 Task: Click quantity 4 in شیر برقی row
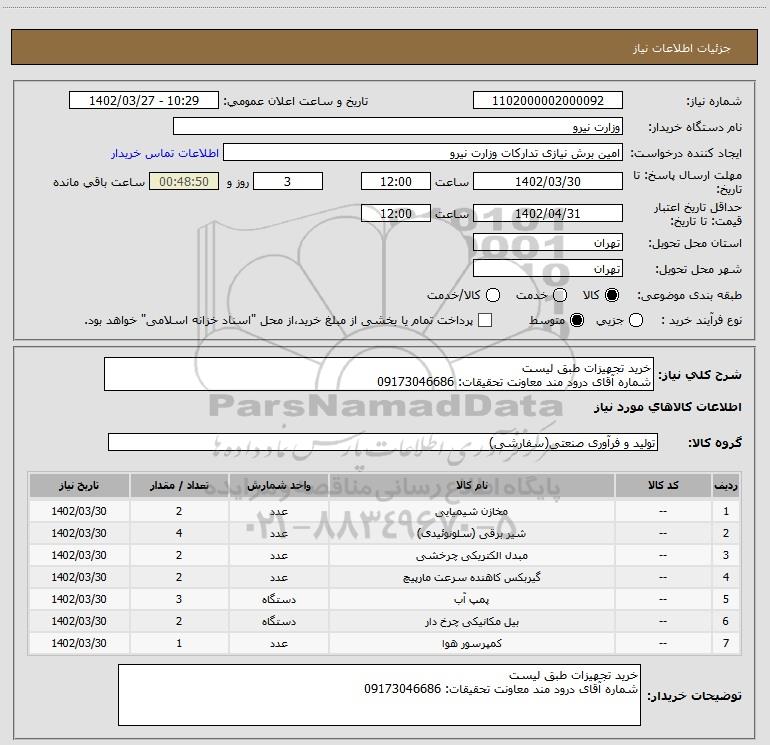(x=179, y=533)
